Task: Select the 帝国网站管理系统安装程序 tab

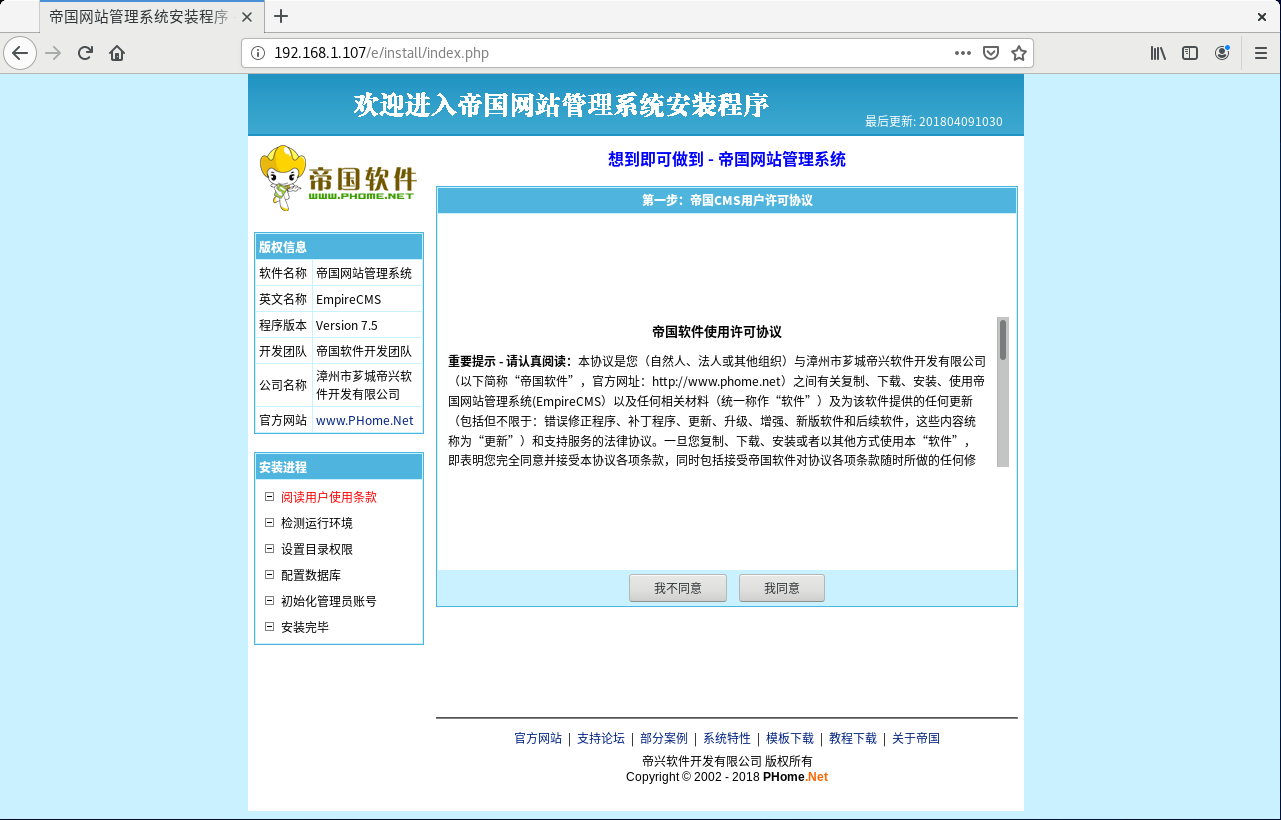Action: (x=152, y=16)
